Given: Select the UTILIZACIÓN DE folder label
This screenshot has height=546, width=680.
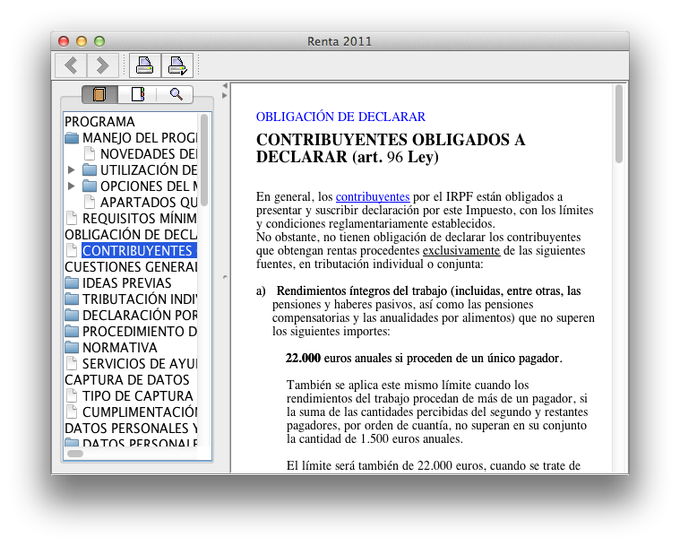Looking at the screenshot, I should pyautogui.click(x=149, y=170).
